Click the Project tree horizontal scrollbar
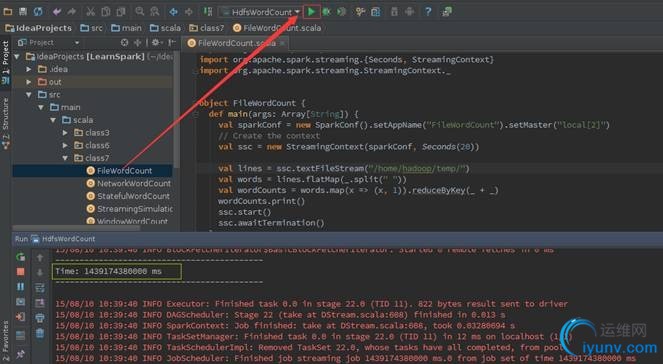The image size is (663, 364). pos(76,228)
